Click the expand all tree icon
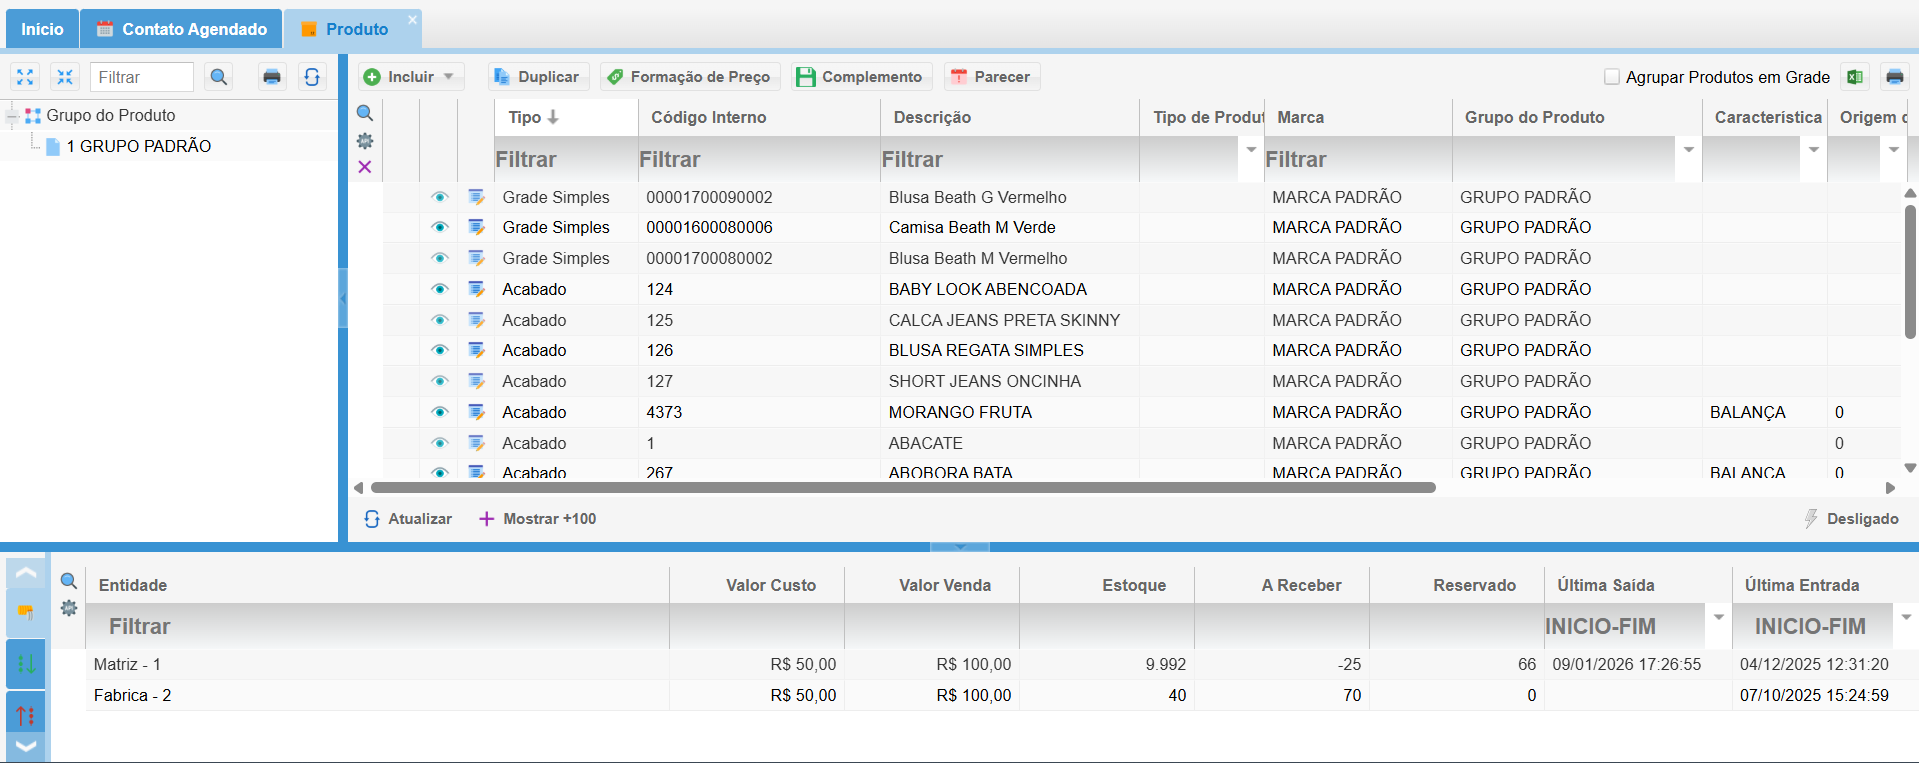The height and width of the screenshot is (763, 1919). pyautogui.click(x=25, y=77)
